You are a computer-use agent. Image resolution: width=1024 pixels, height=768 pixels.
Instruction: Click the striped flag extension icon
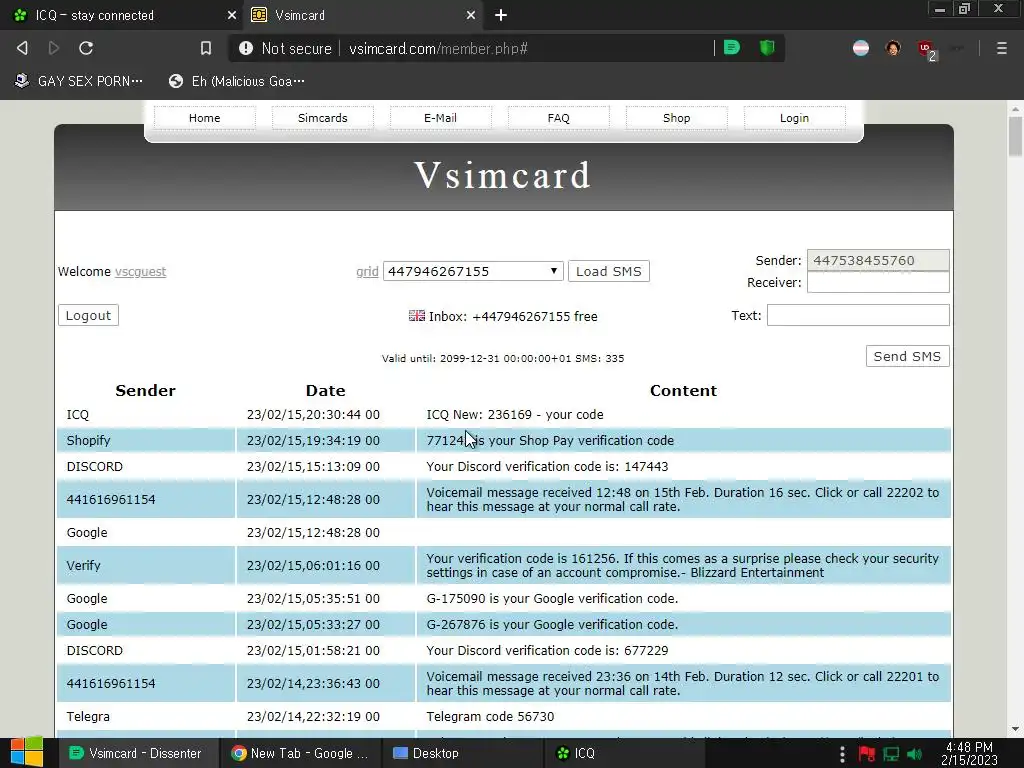point(861,48)
